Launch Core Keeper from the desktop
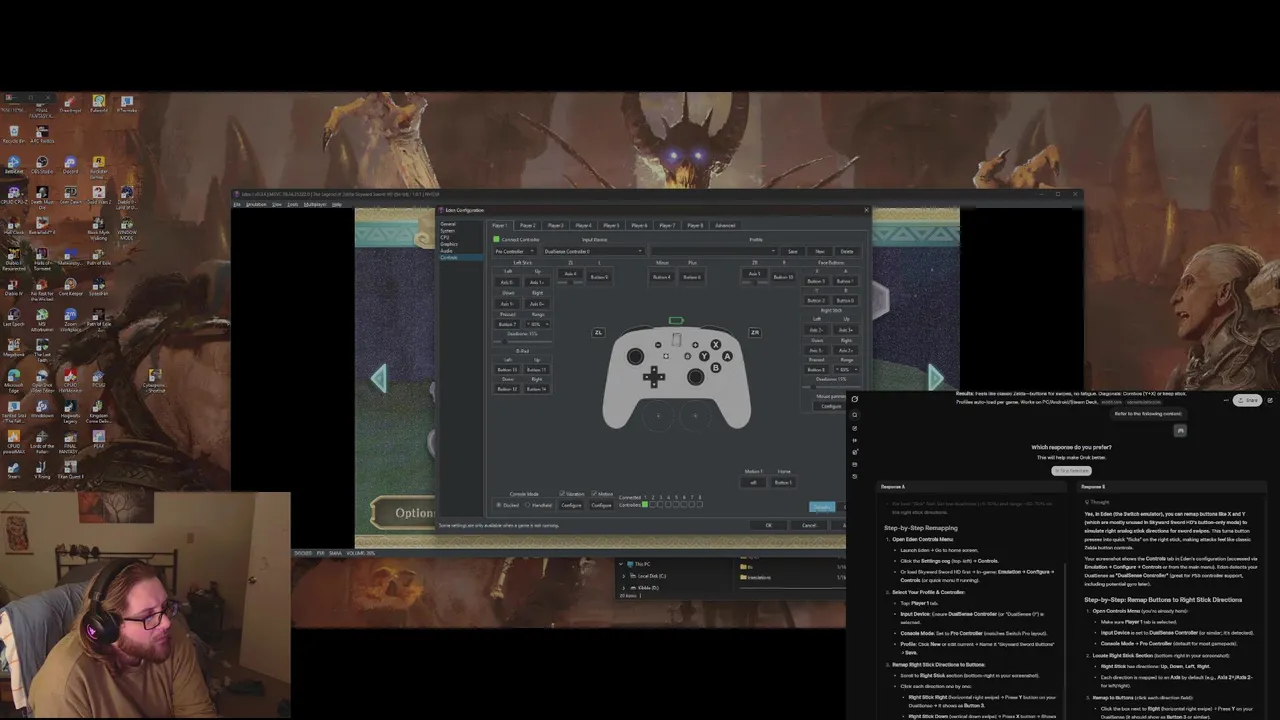 [70, 286]
